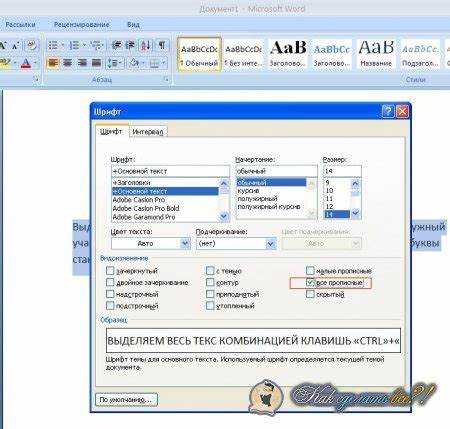
Task: Expand the Абзац group dialog launcher
Action: pos(166,80)
